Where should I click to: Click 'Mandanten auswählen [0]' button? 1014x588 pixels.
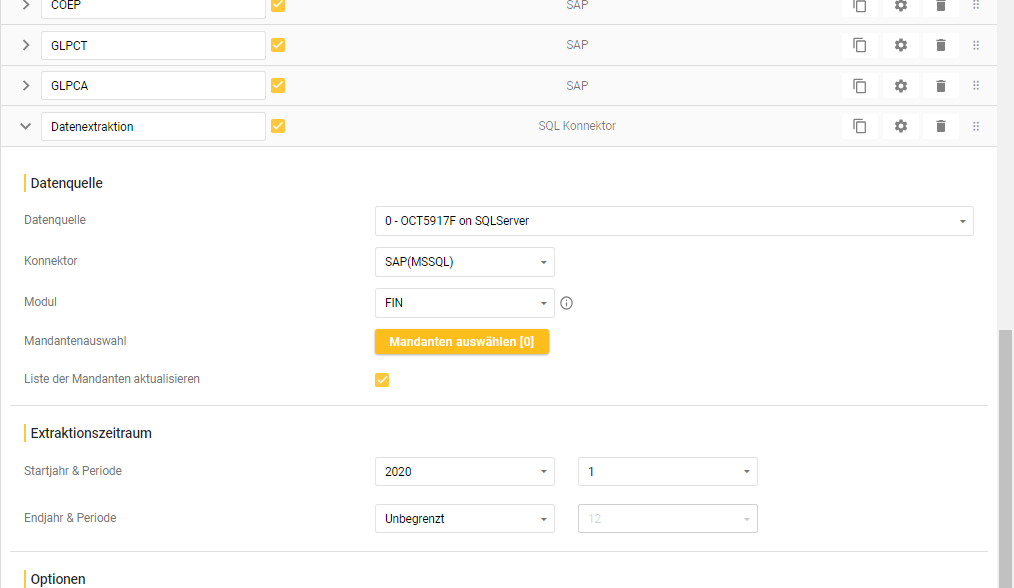[x=461, y=342]
